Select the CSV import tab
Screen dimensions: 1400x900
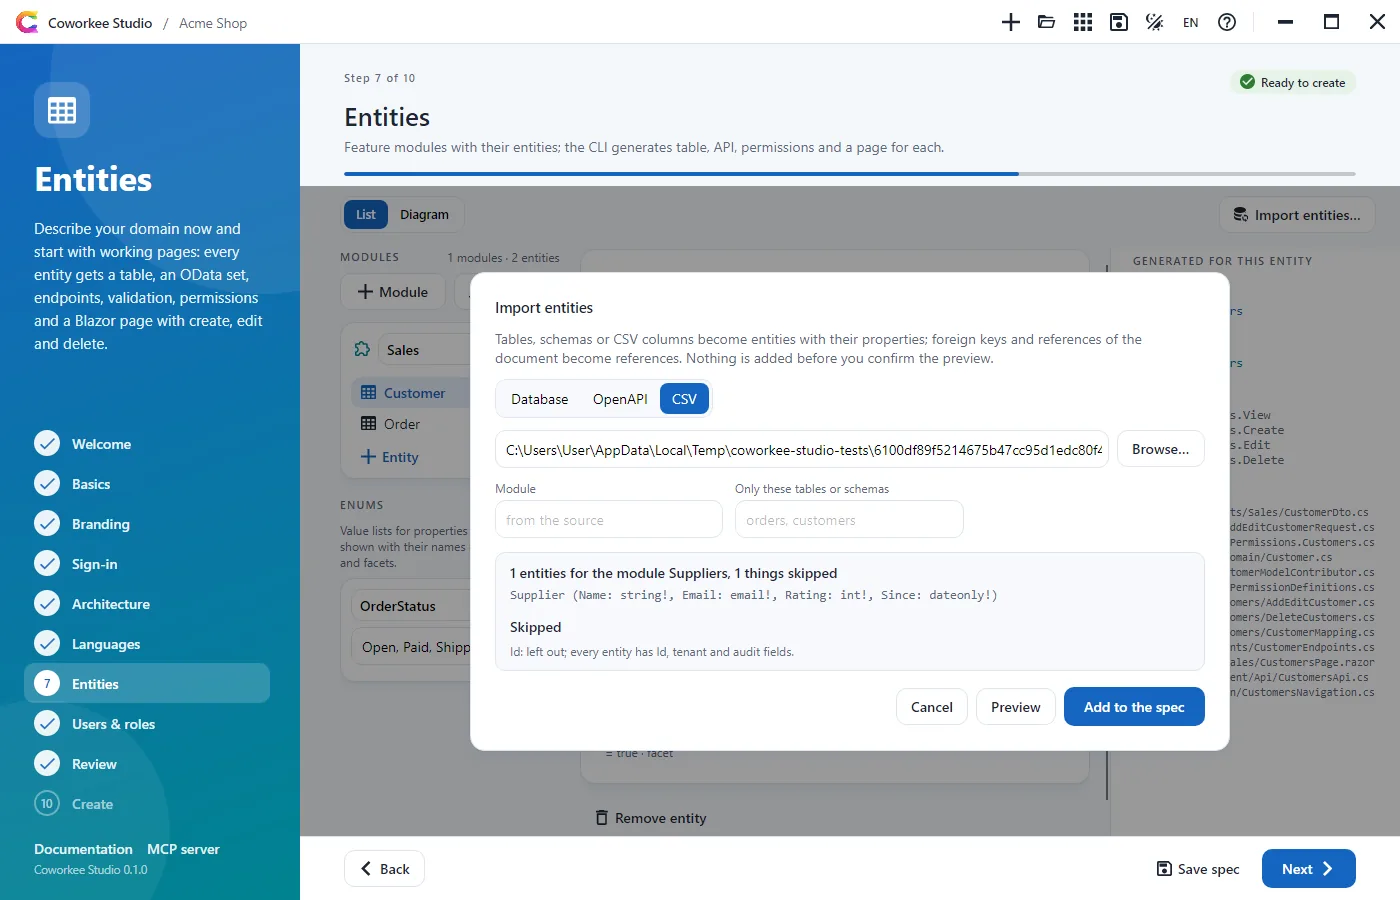pyautogui.click(x=684, y=399)
